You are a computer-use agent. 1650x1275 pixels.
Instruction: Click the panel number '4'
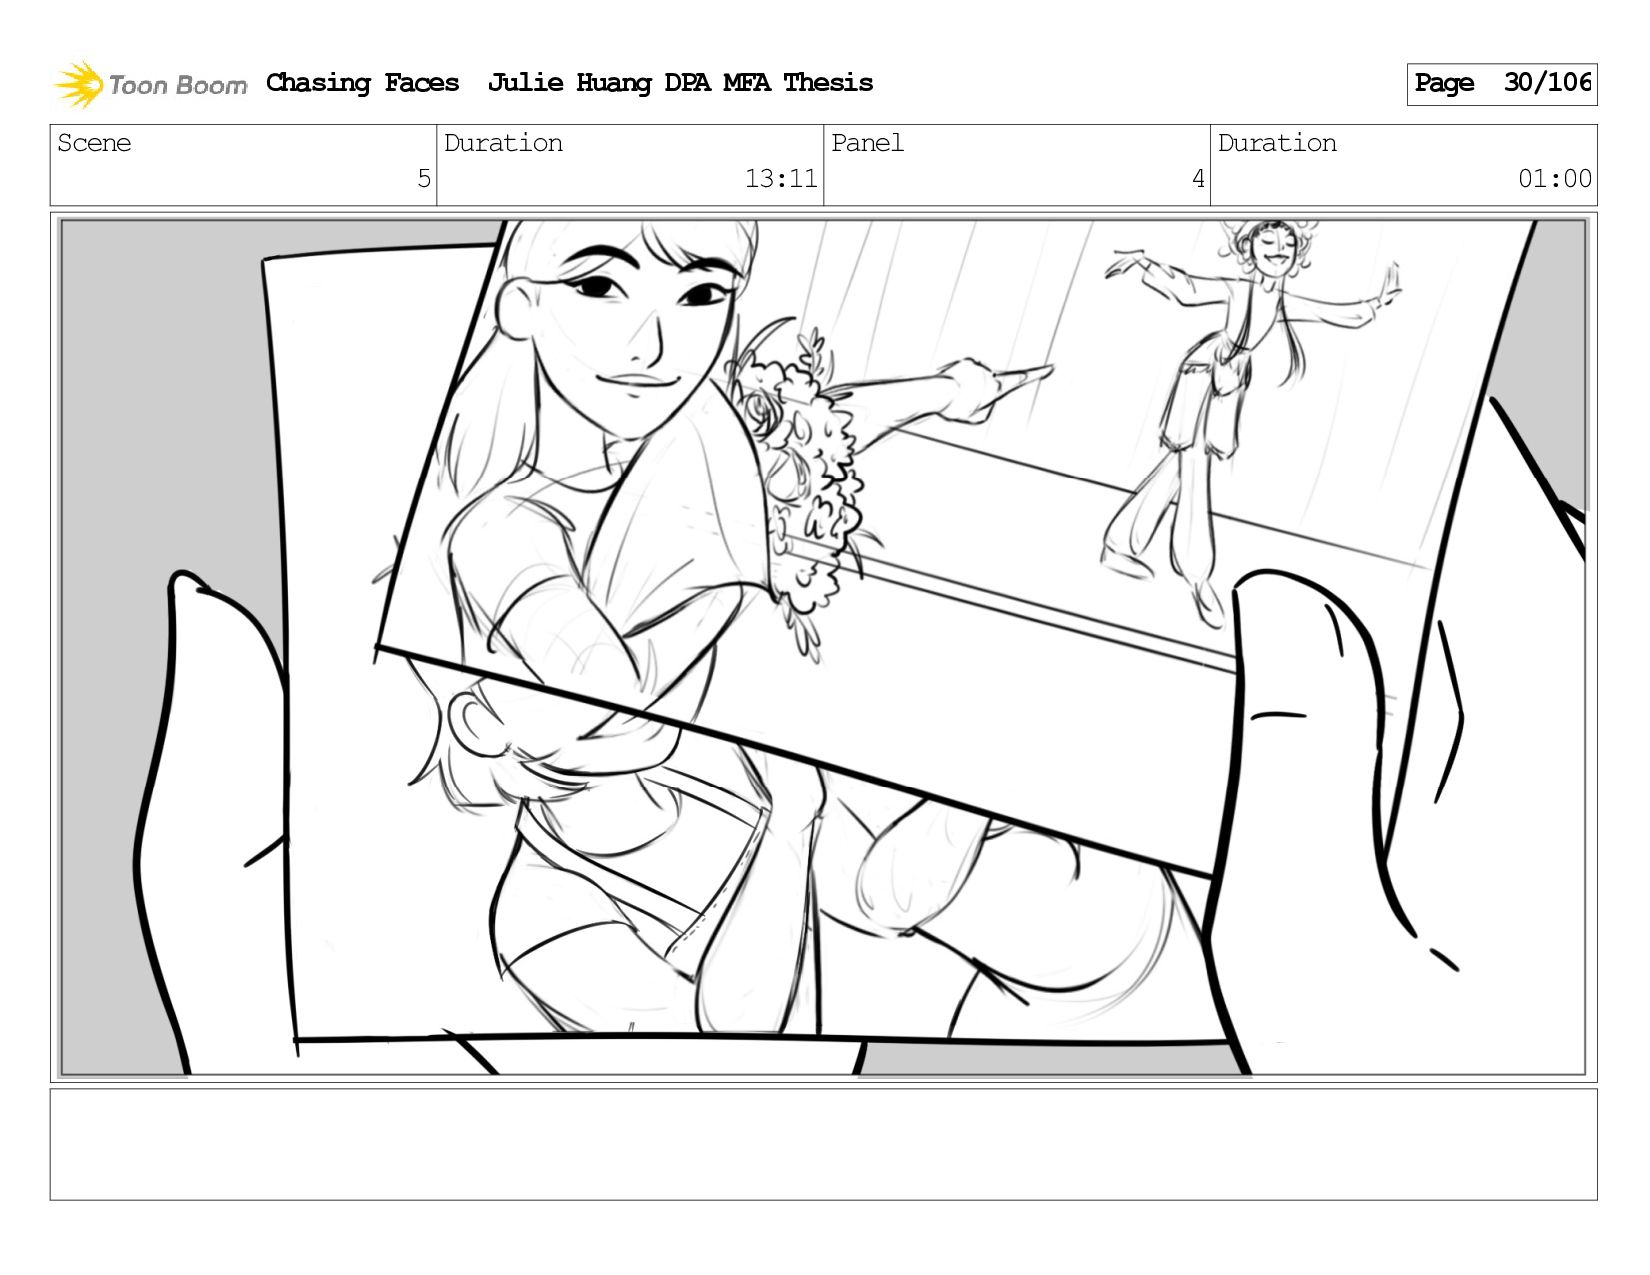click(x=1198, y=179)
